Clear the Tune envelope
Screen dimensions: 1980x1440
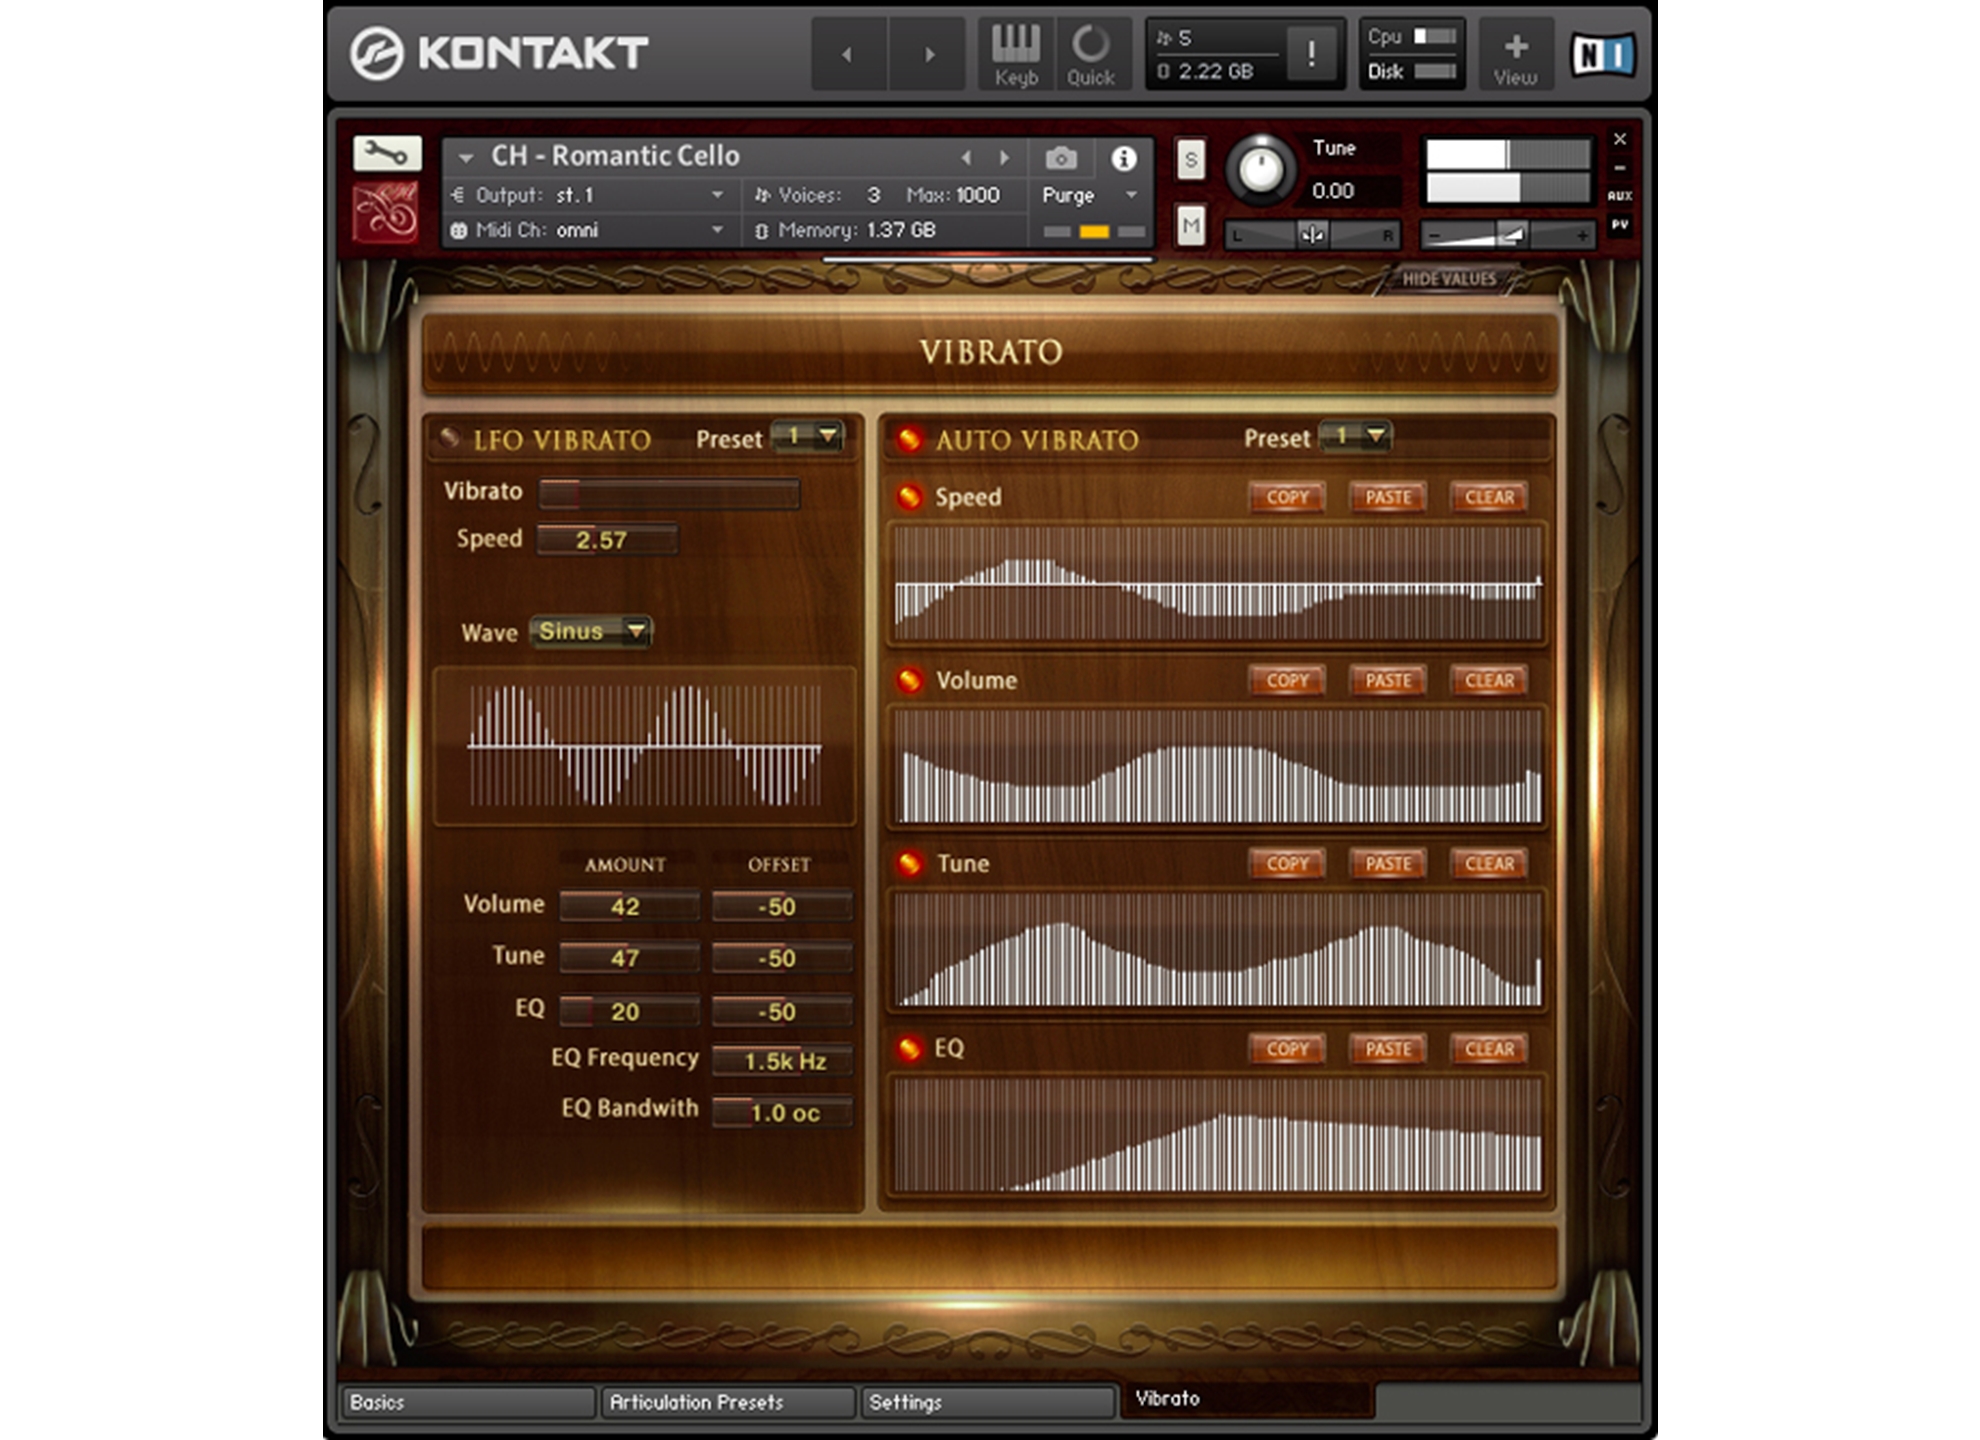(x=1489, y=863)
